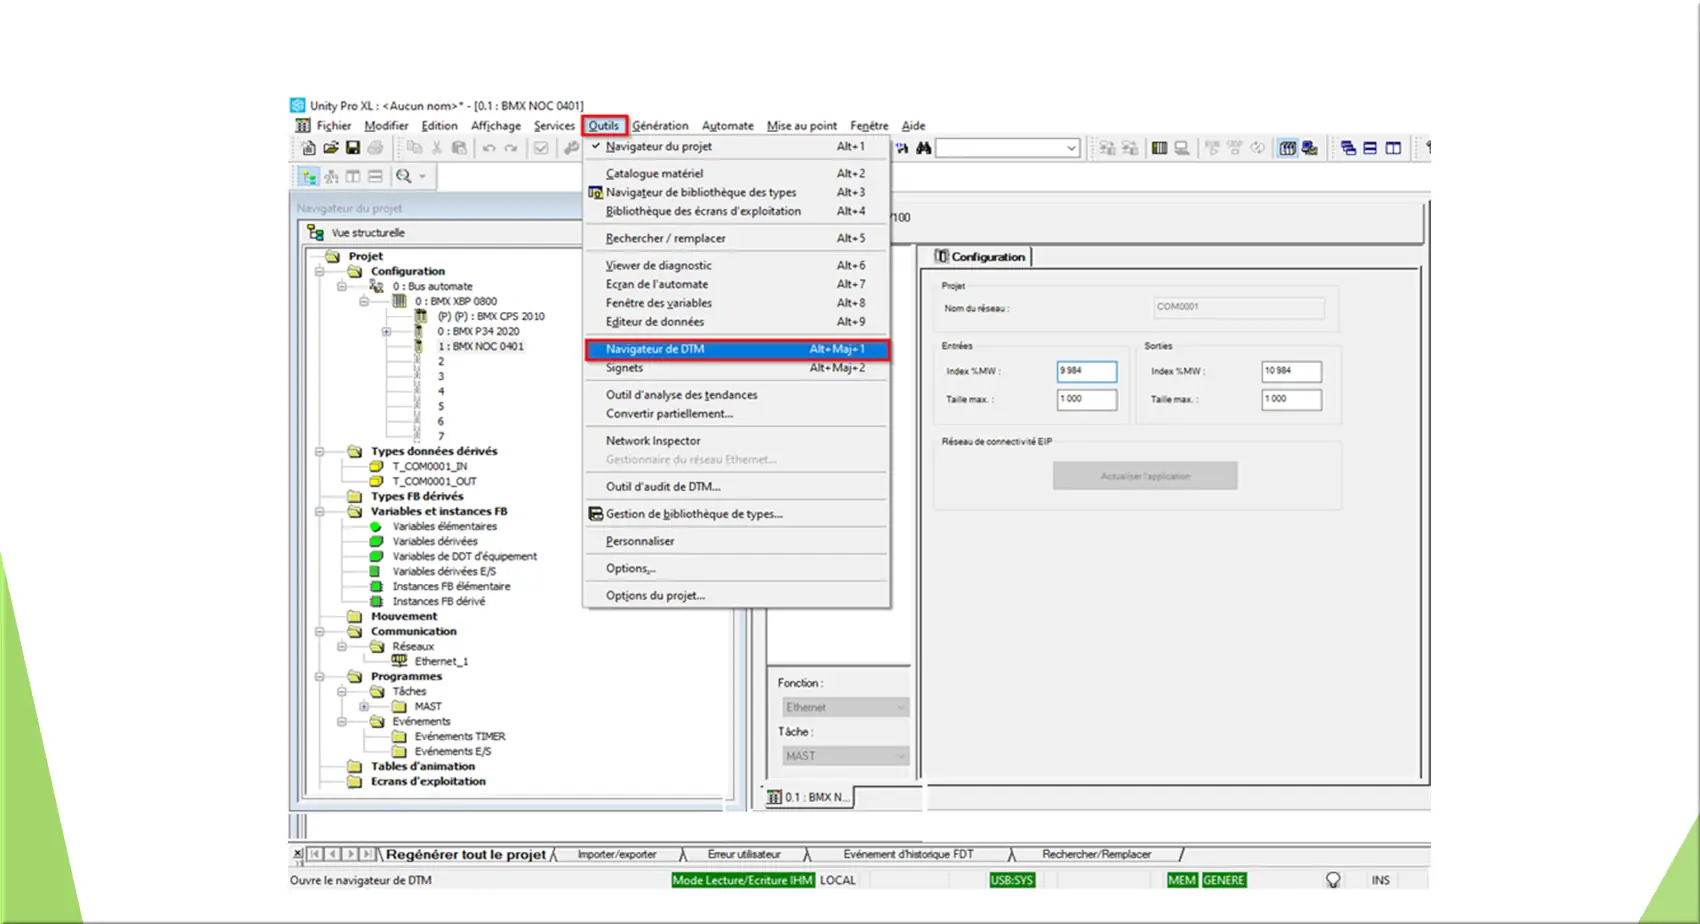Choose Personnaliser menu entry
Viewport: 1700px width, 924px height.
(x=736, y=541)
